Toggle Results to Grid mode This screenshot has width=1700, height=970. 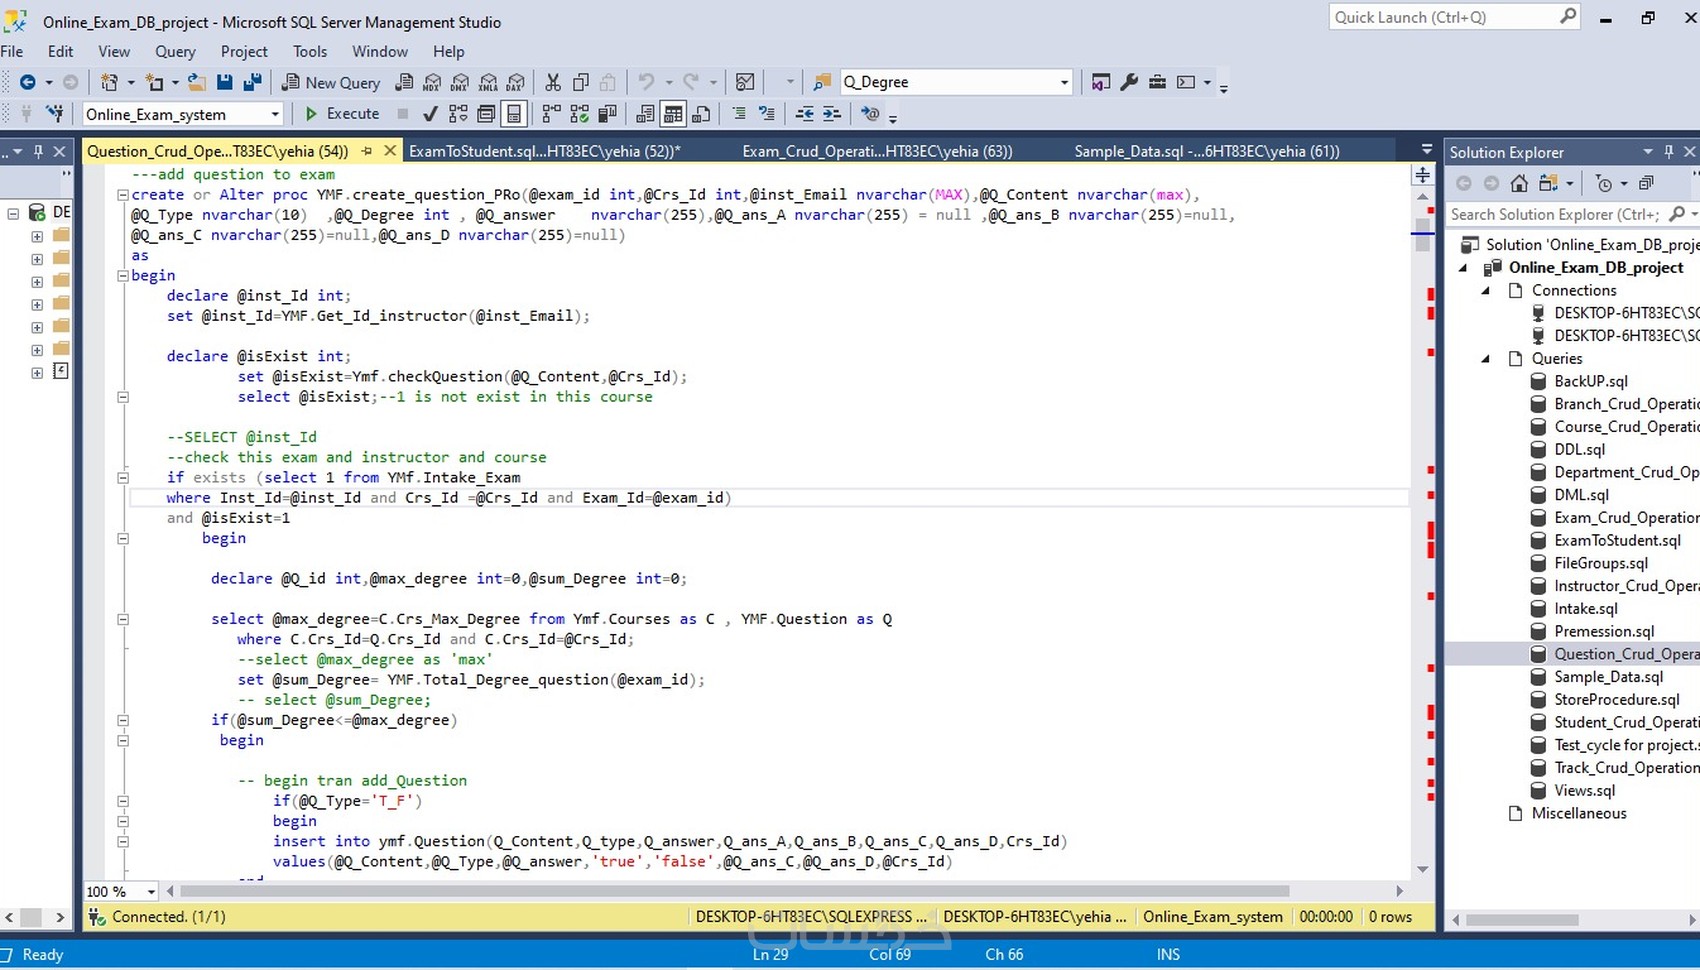tap(674, 114)
